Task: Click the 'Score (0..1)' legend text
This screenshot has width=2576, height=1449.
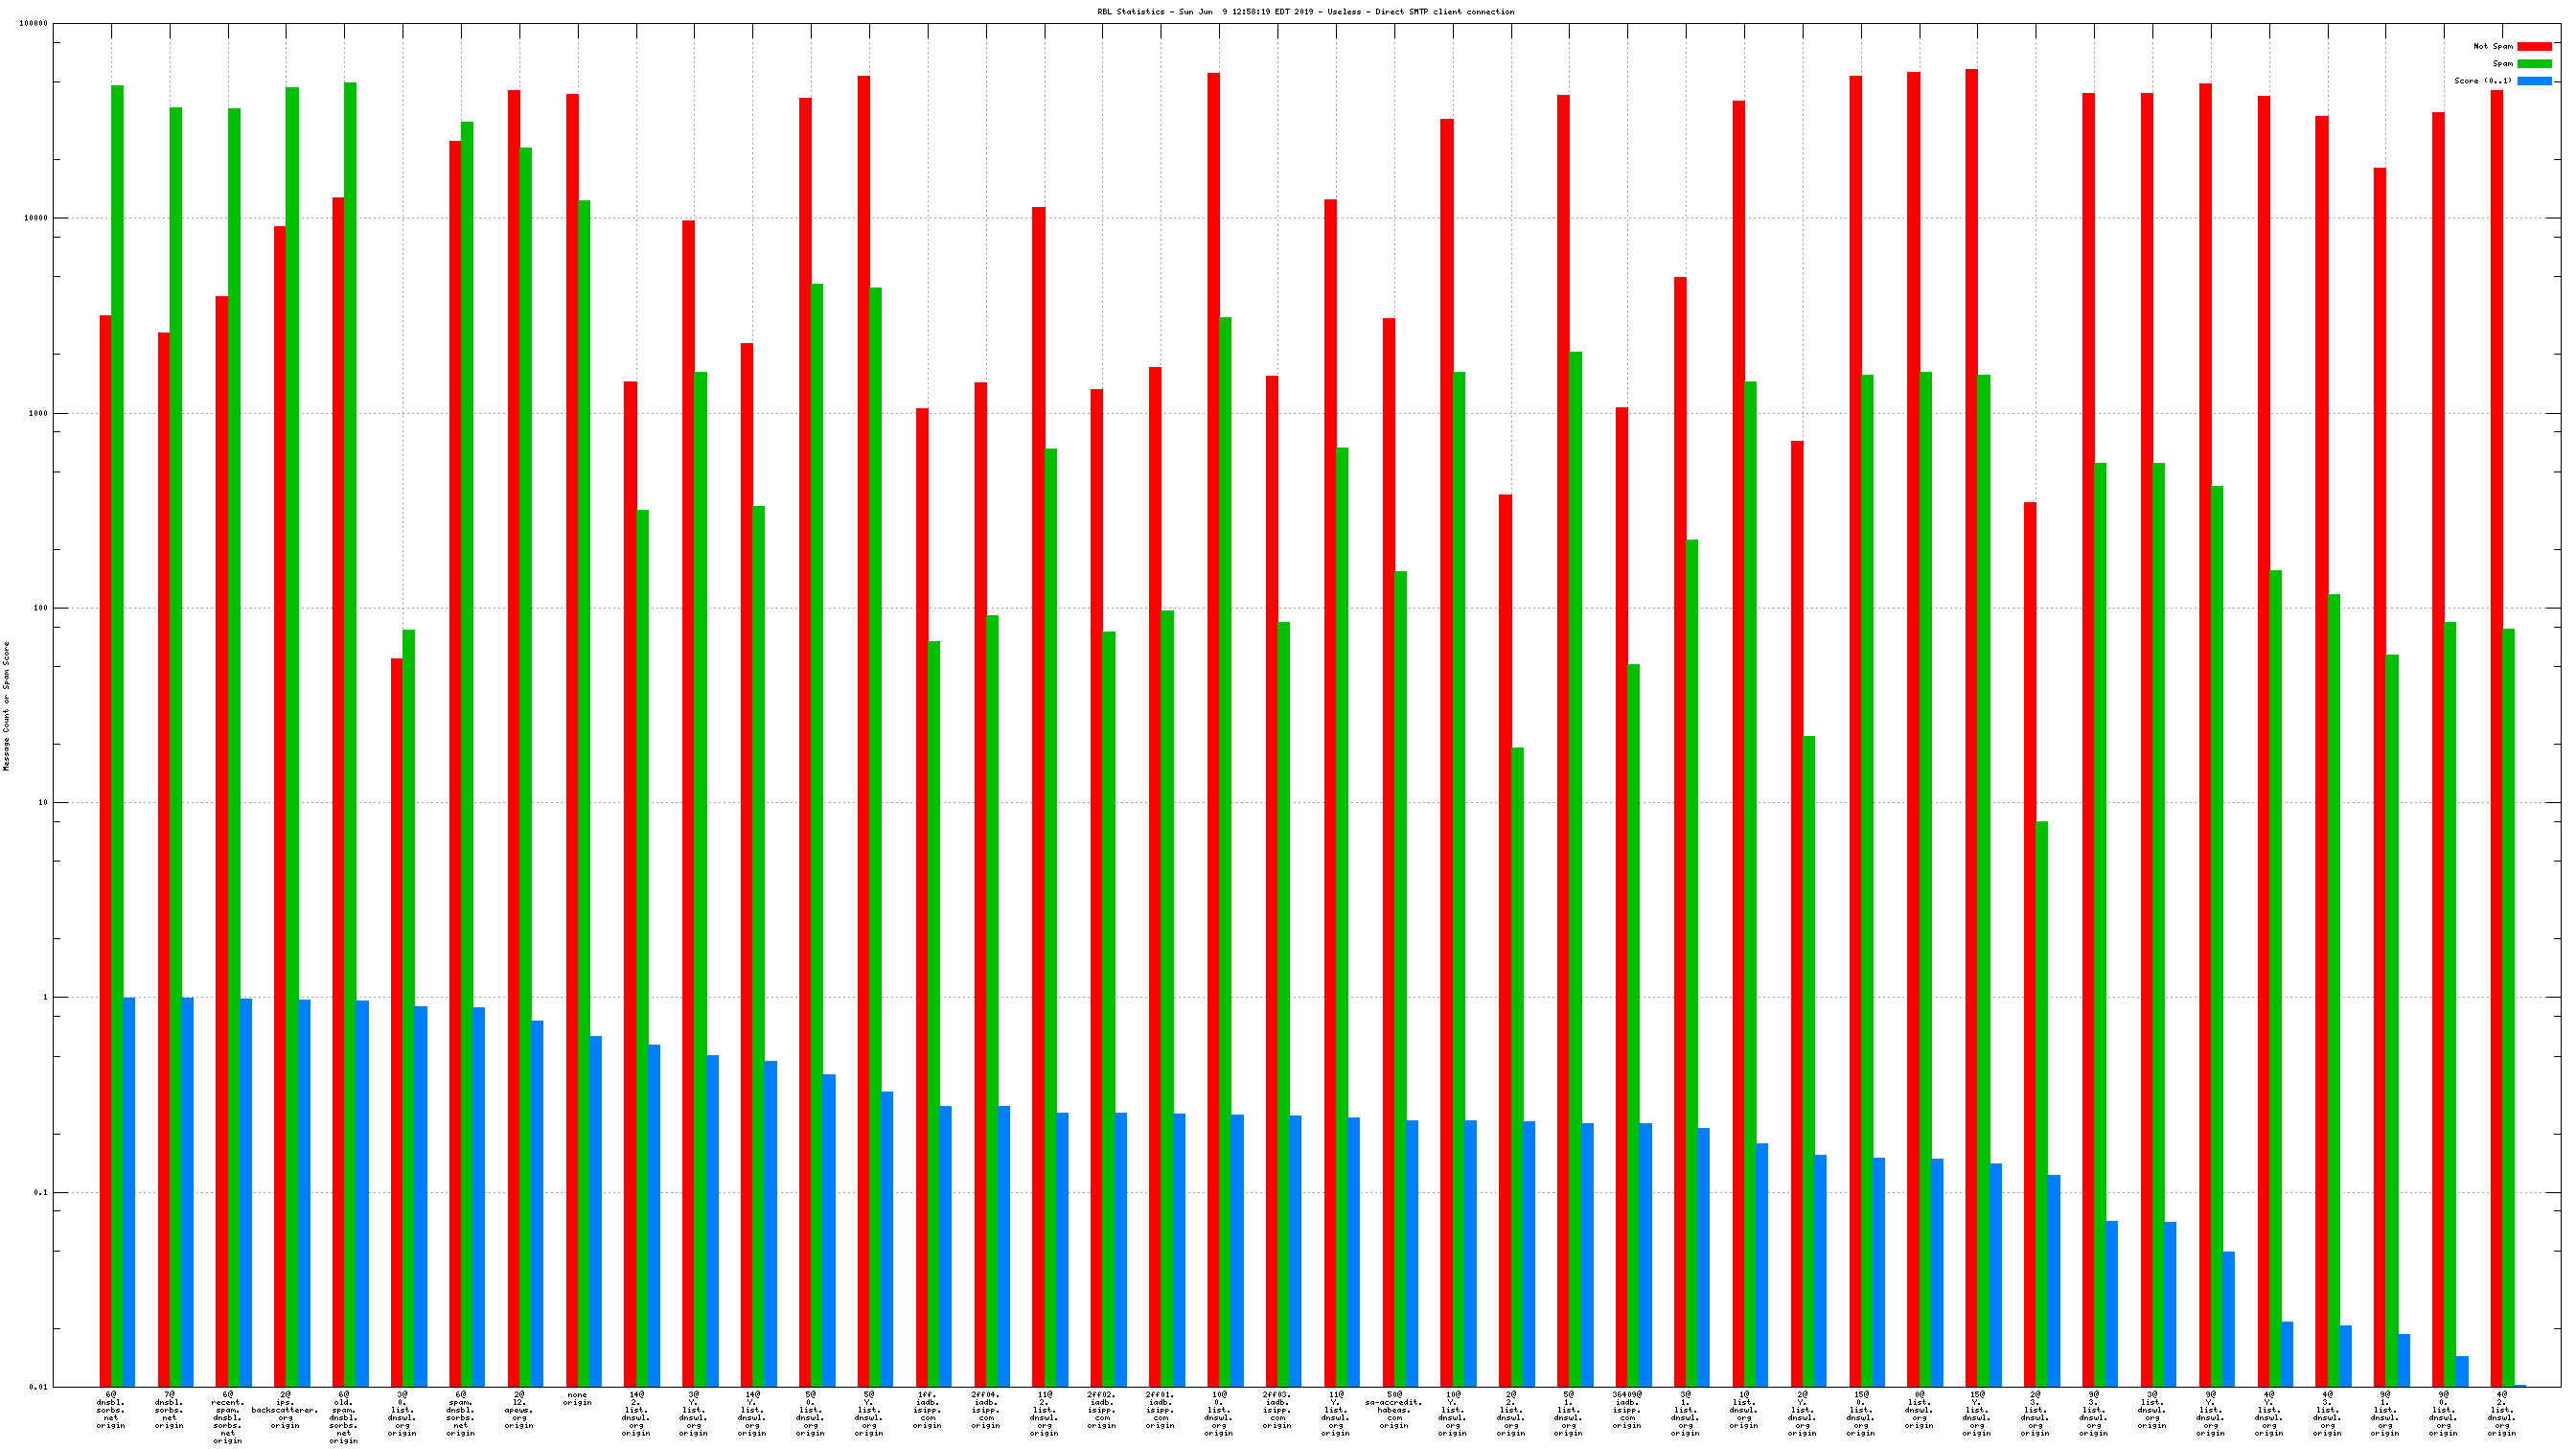Action: [2482, 81]
